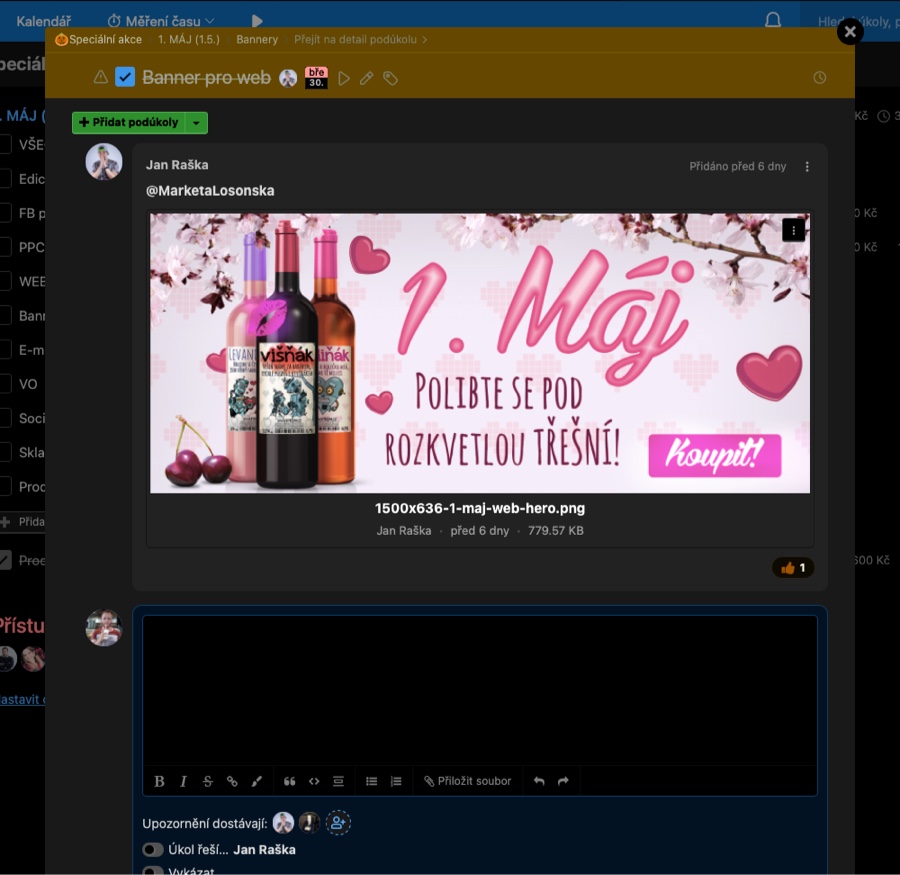Click your own avatar beside the comment editor
The height and width of the screenshot is (875, 900).
tap(104, 628)
